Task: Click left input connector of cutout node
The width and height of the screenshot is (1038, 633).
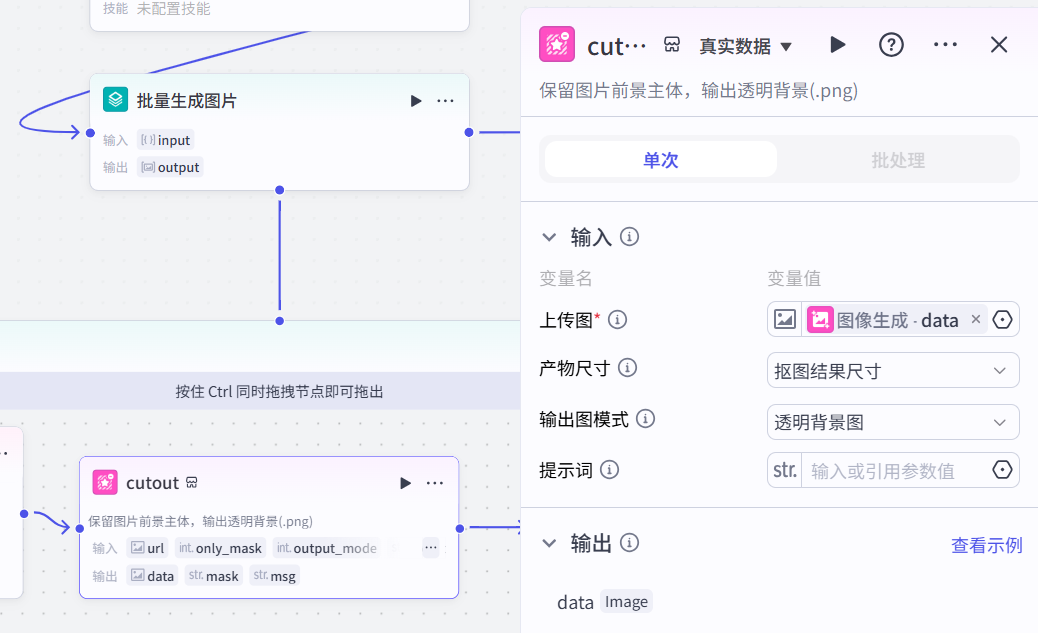Action: tap(79, 528)
